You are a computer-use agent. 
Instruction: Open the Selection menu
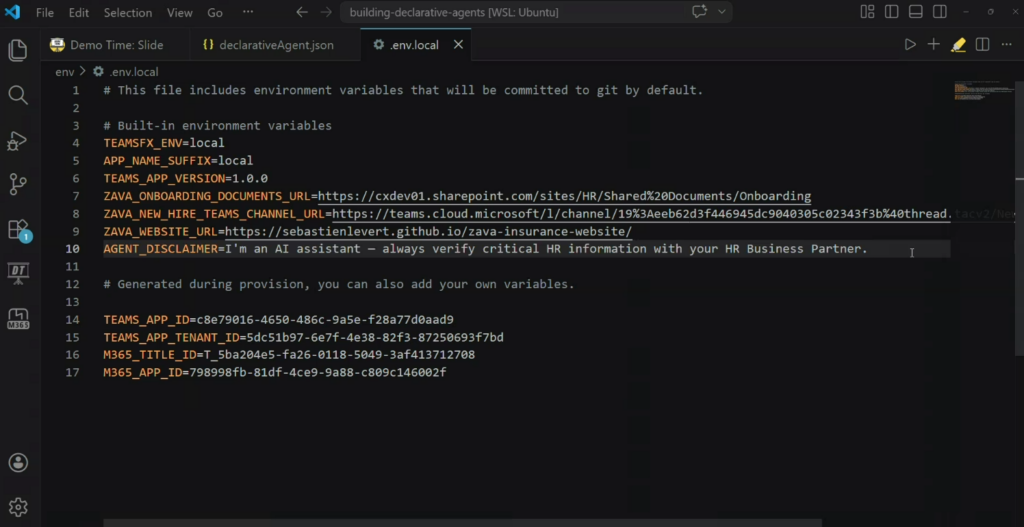[x=126, y=13]
